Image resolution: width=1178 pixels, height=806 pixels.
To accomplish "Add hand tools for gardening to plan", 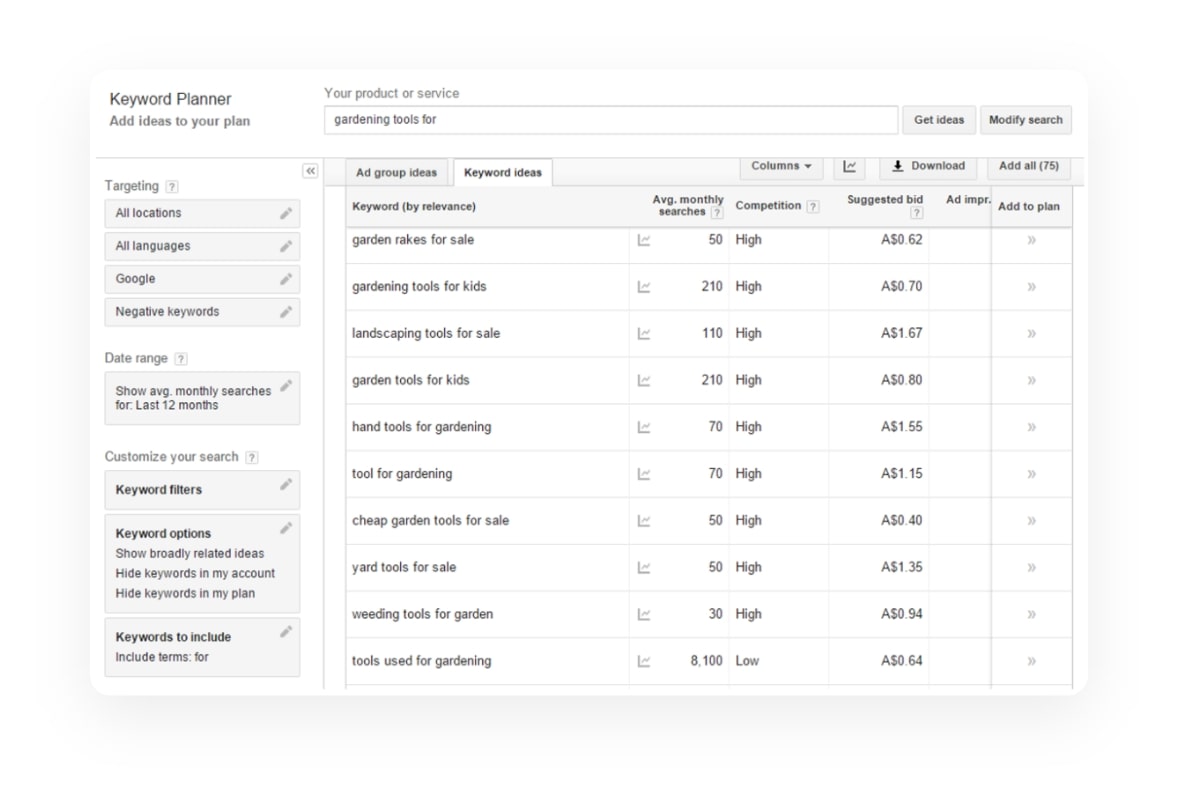I will (x=1032, y=427).
